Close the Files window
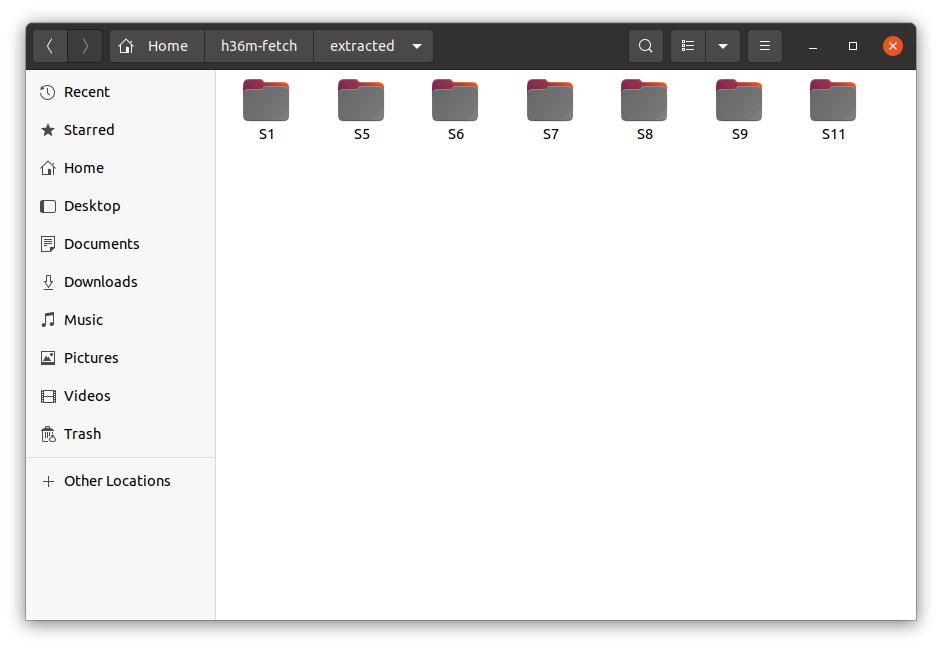Viewport: 942px width, 649px height. click(x=893, y=46)
